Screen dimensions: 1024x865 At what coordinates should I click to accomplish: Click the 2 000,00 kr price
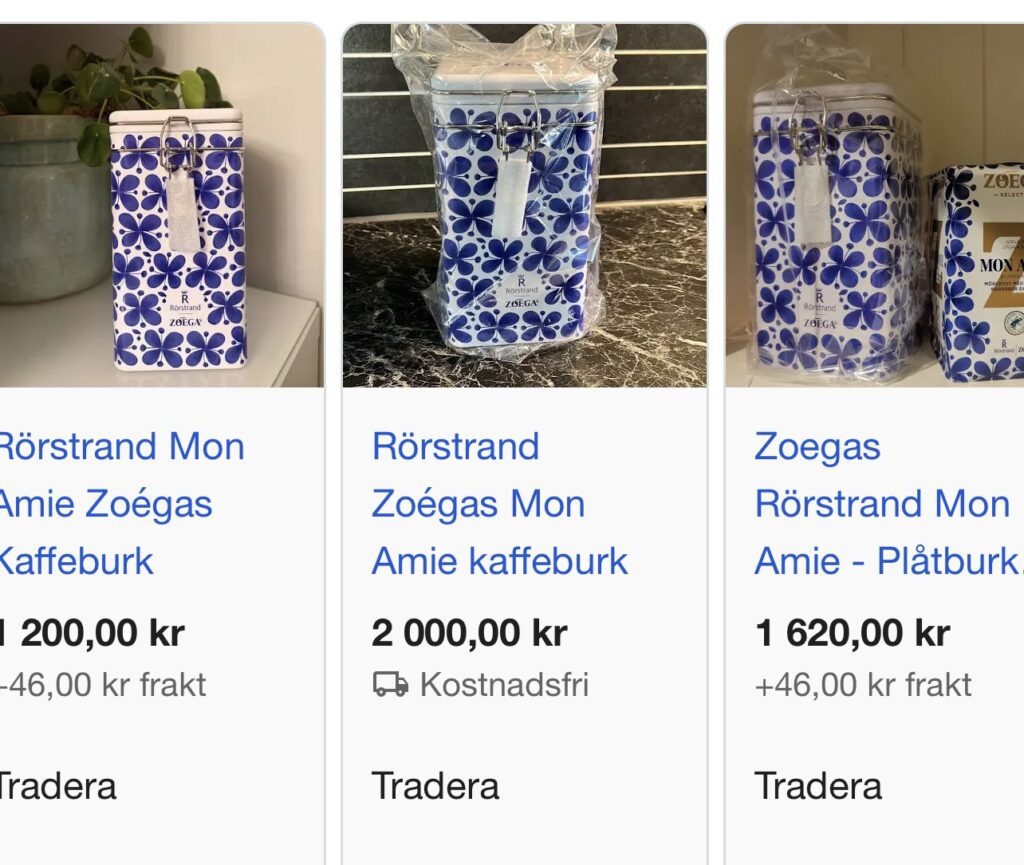[469, 632]
